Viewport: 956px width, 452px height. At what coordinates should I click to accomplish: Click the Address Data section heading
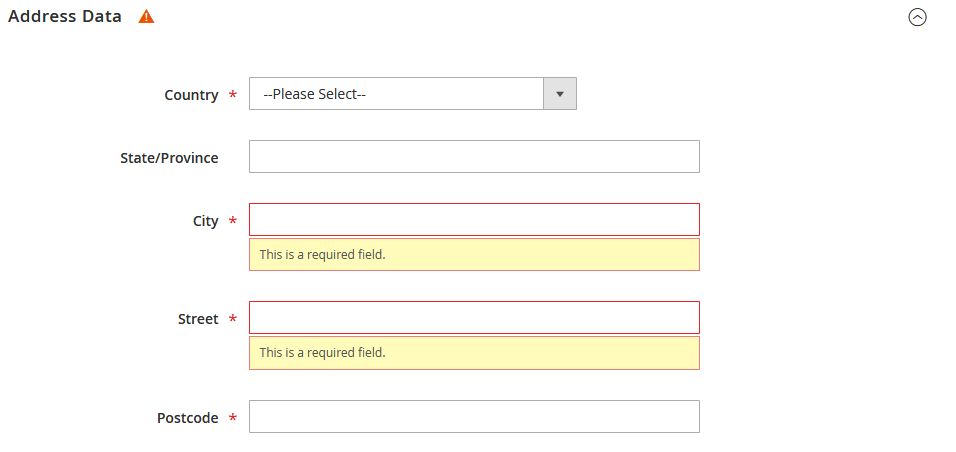(65, 16)
